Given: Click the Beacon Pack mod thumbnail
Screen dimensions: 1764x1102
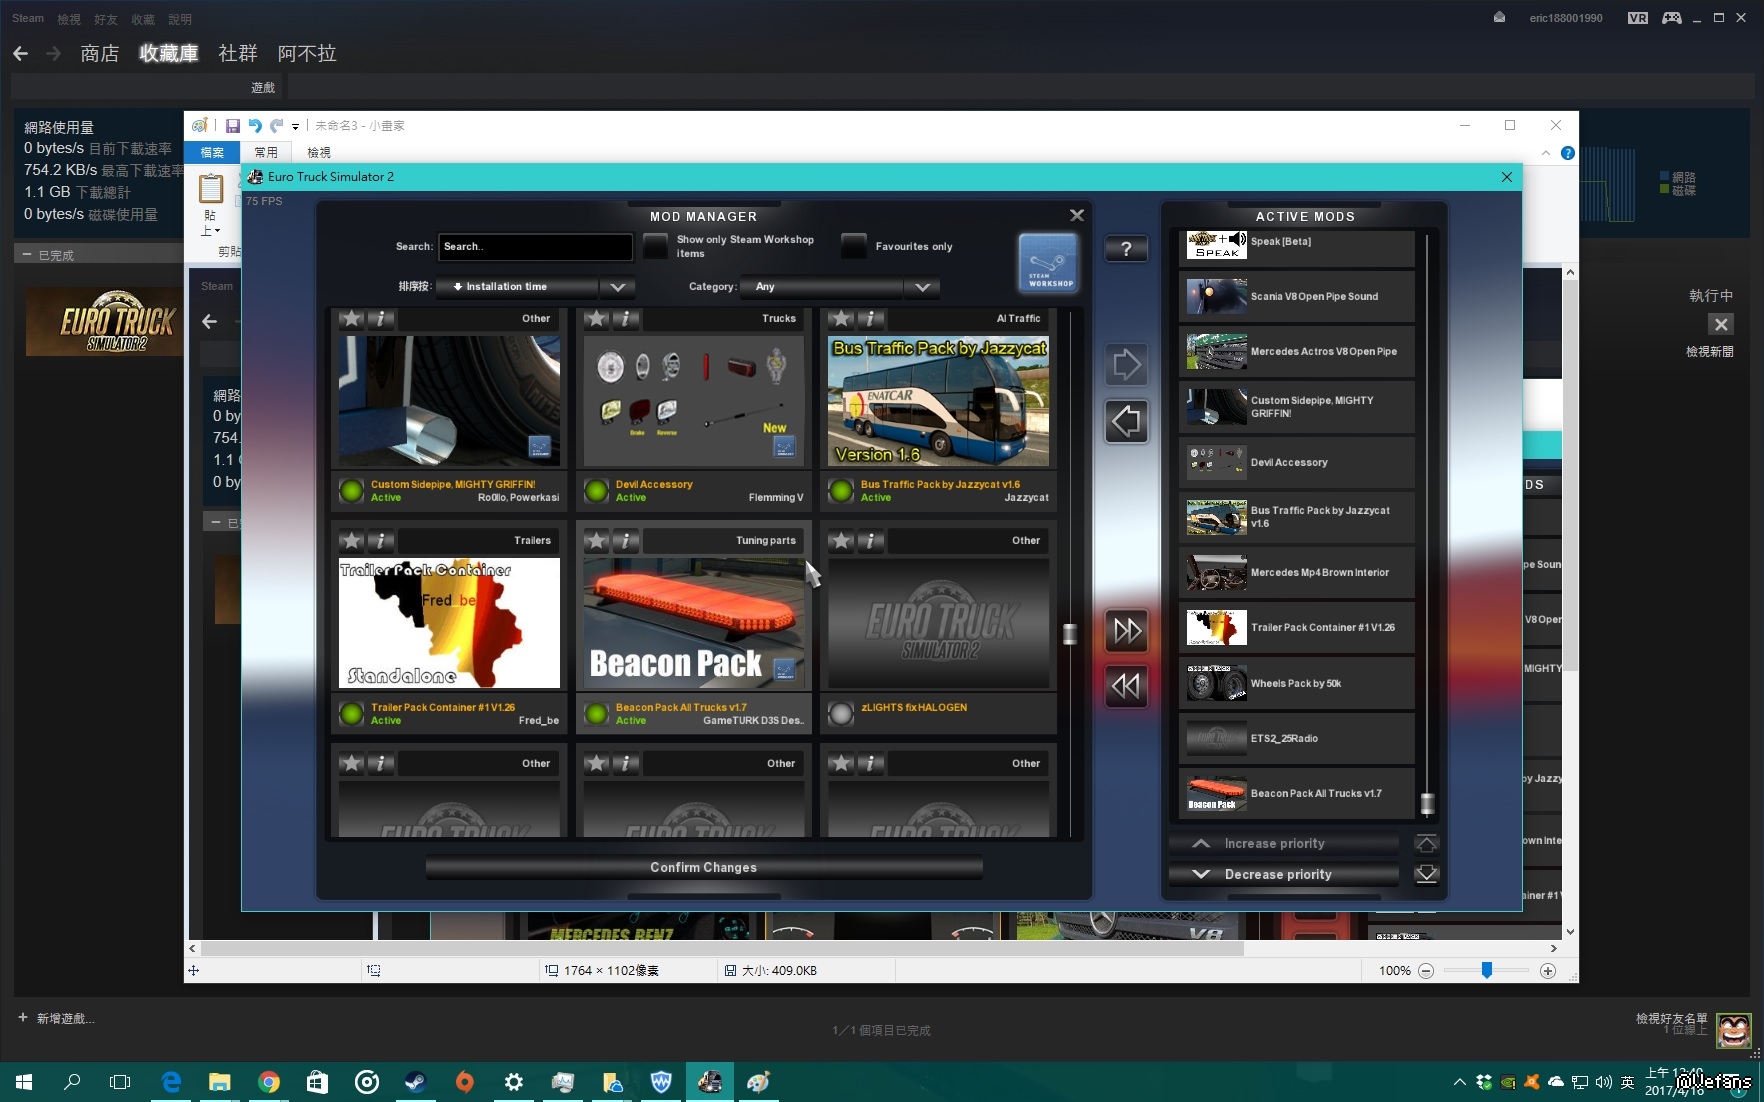Looking at the screenshot, I should click(x=694, y=623).
